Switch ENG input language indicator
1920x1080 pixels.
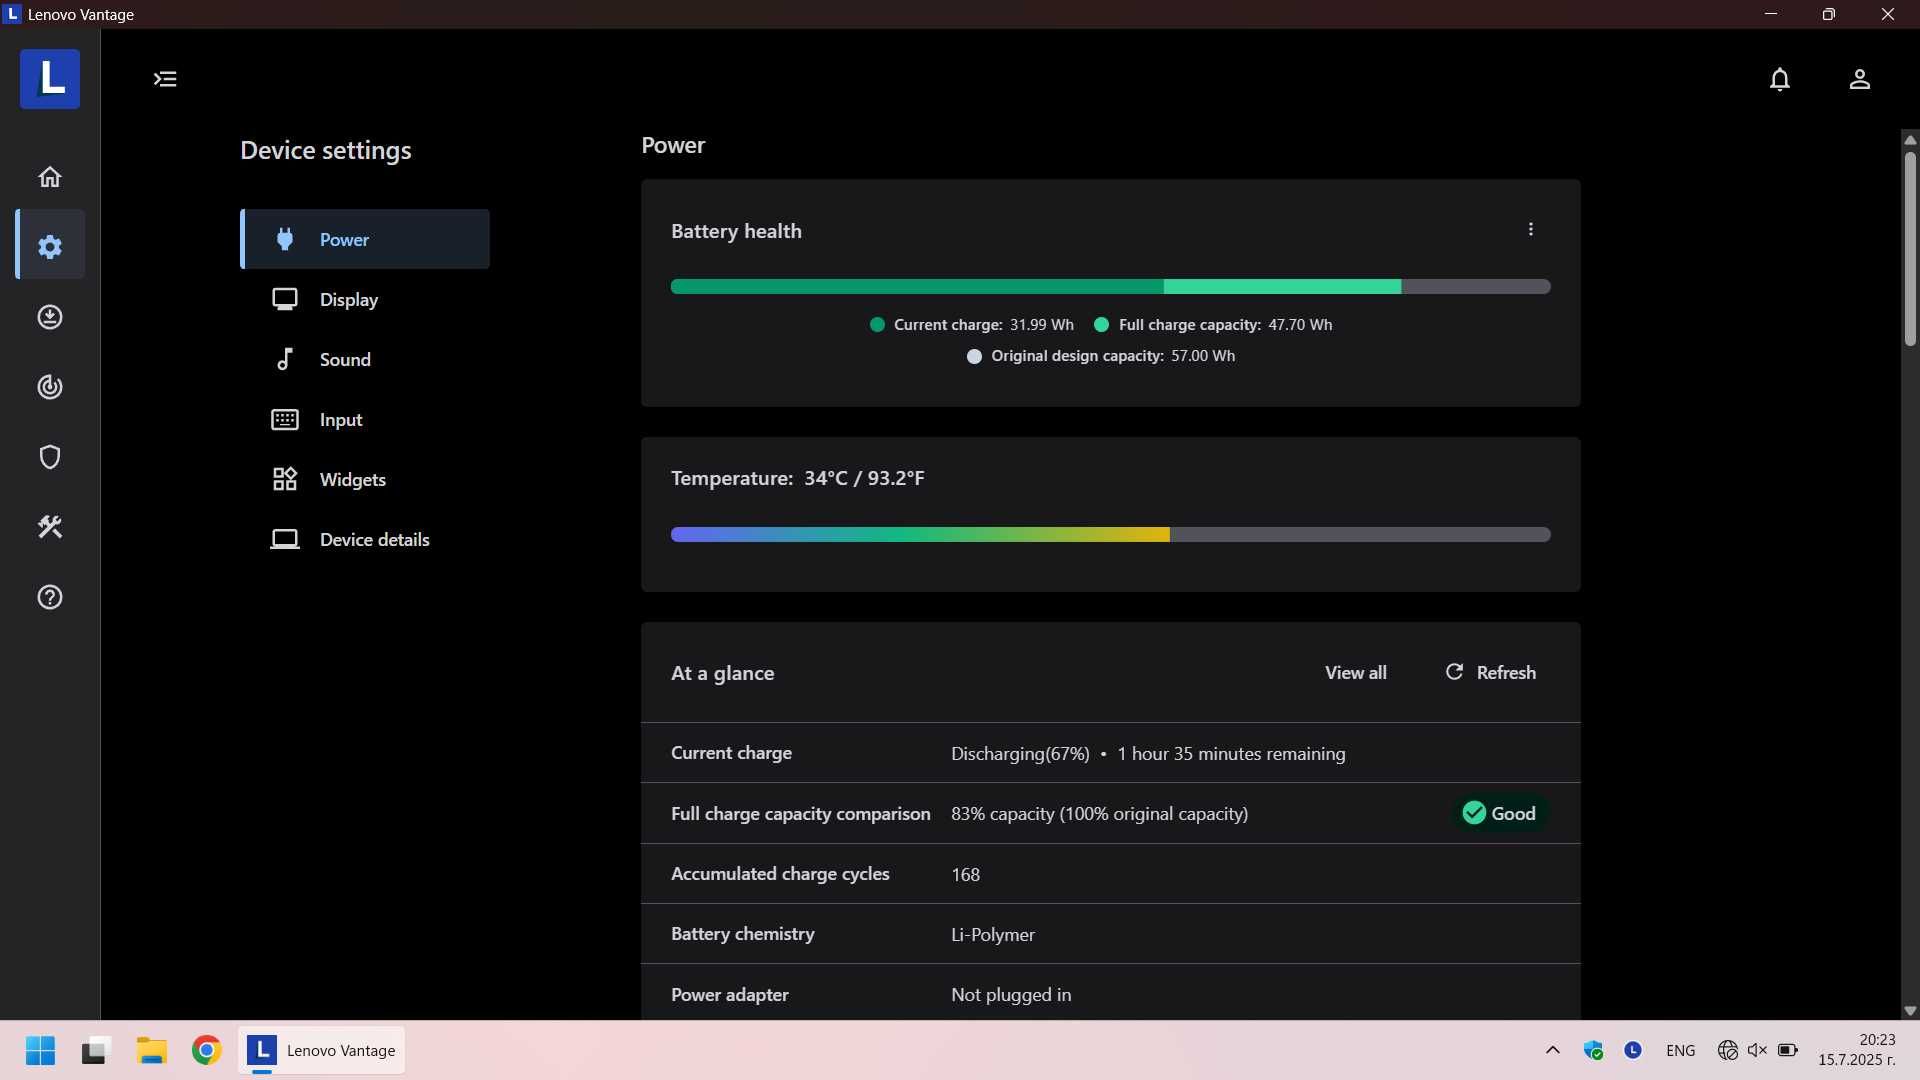pos(1680,1050)
